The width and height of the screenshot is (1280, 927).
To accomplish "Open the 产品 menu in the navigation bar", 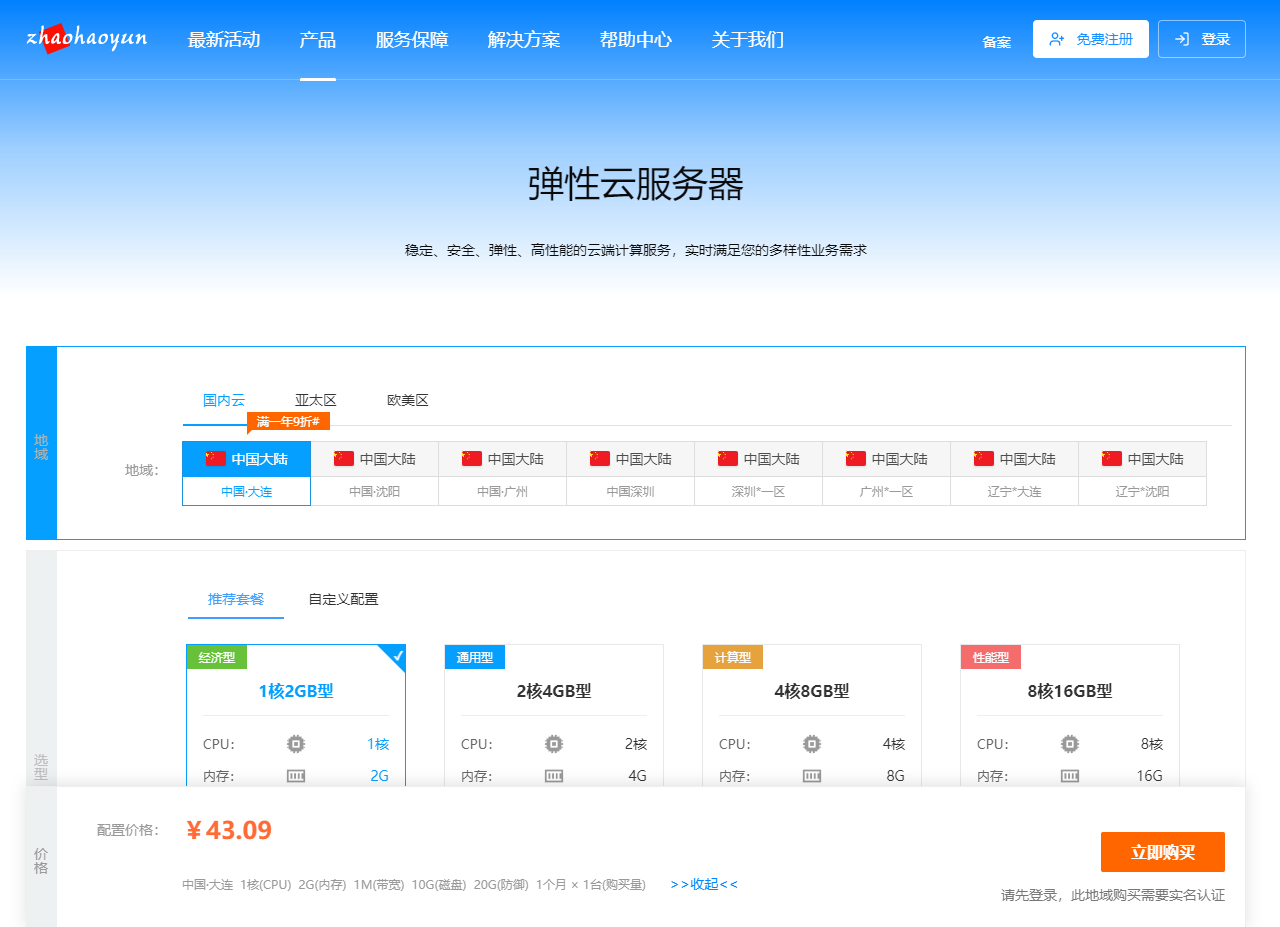I will point(318,40).
